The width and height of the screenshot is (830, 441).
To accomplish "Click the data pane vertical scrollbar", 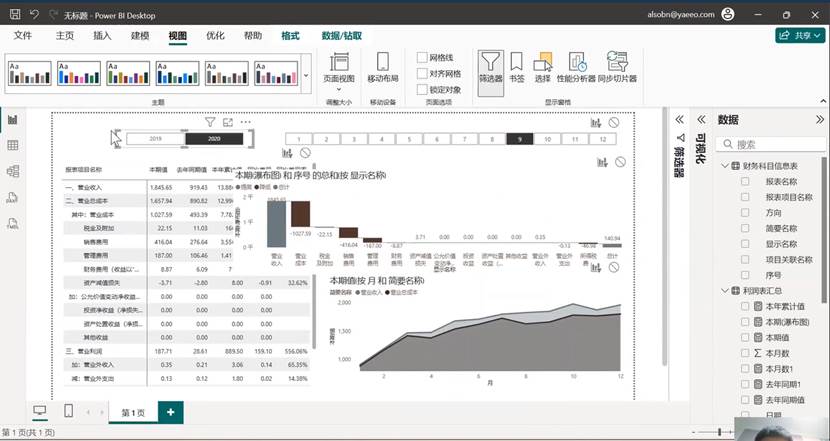I will (826, 230).
